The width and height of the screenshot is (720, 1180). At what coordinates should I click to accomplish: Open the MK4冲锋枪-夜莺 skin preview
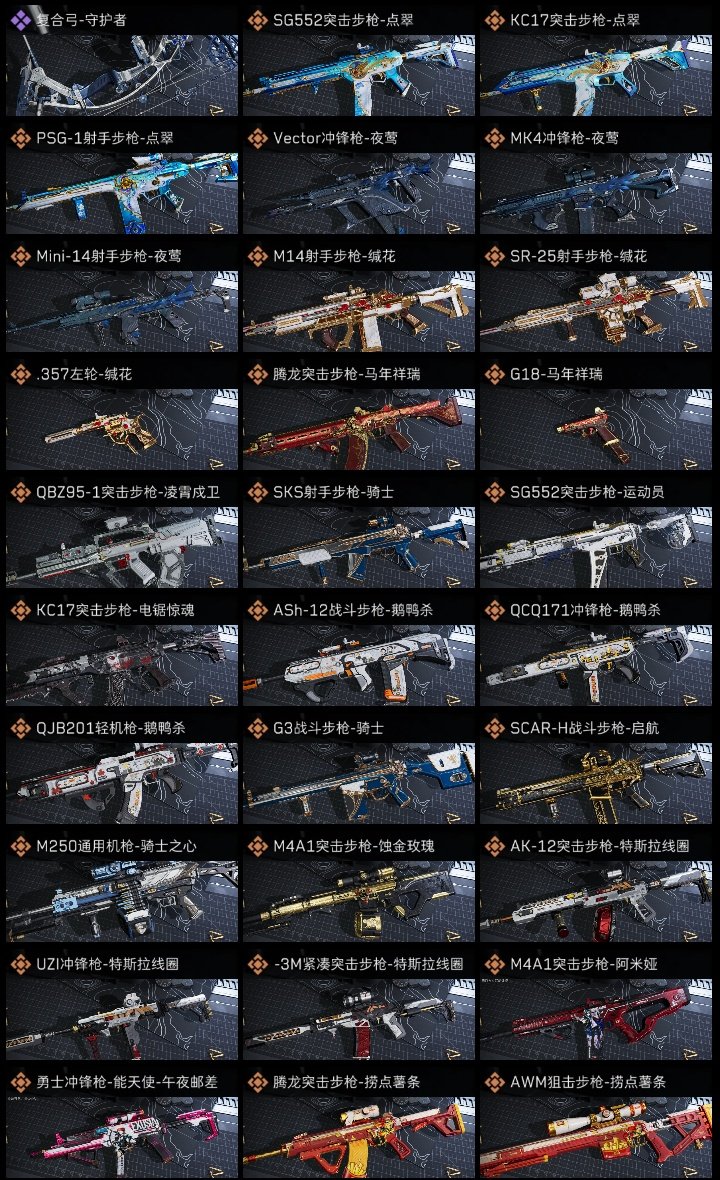[x=595, y=193]
